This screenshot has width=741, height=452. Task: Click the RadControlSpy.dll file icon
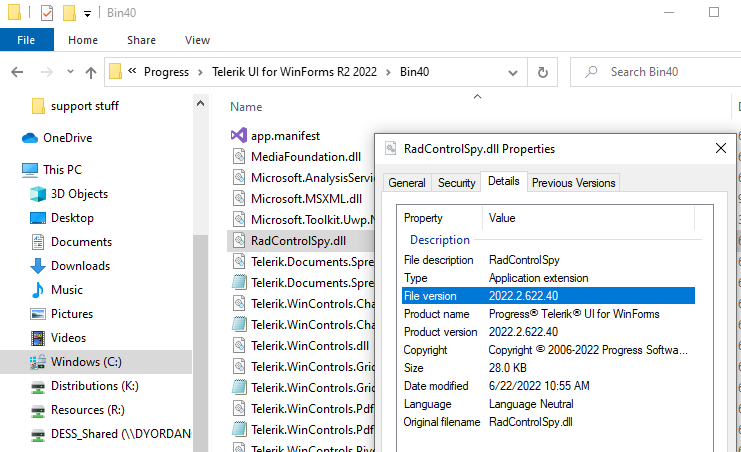pos(239,241)
